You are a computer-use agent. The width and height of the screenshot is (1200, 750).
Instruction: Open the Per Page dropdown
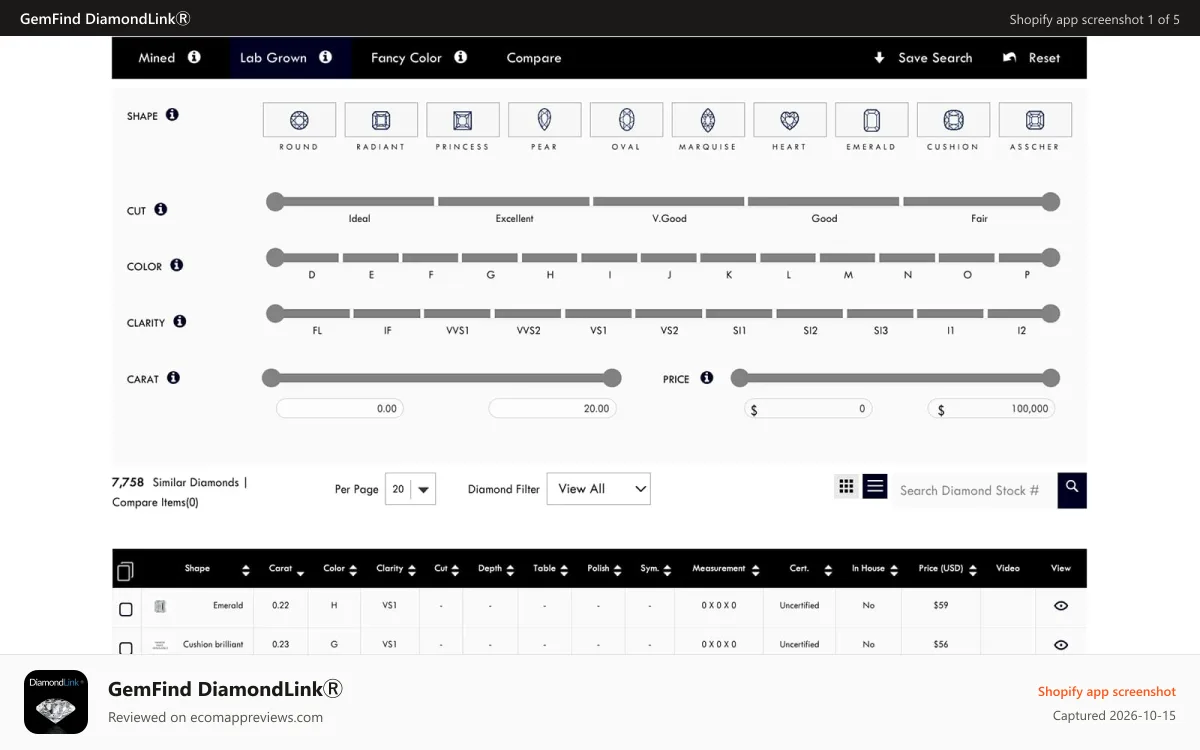point(410,489)
